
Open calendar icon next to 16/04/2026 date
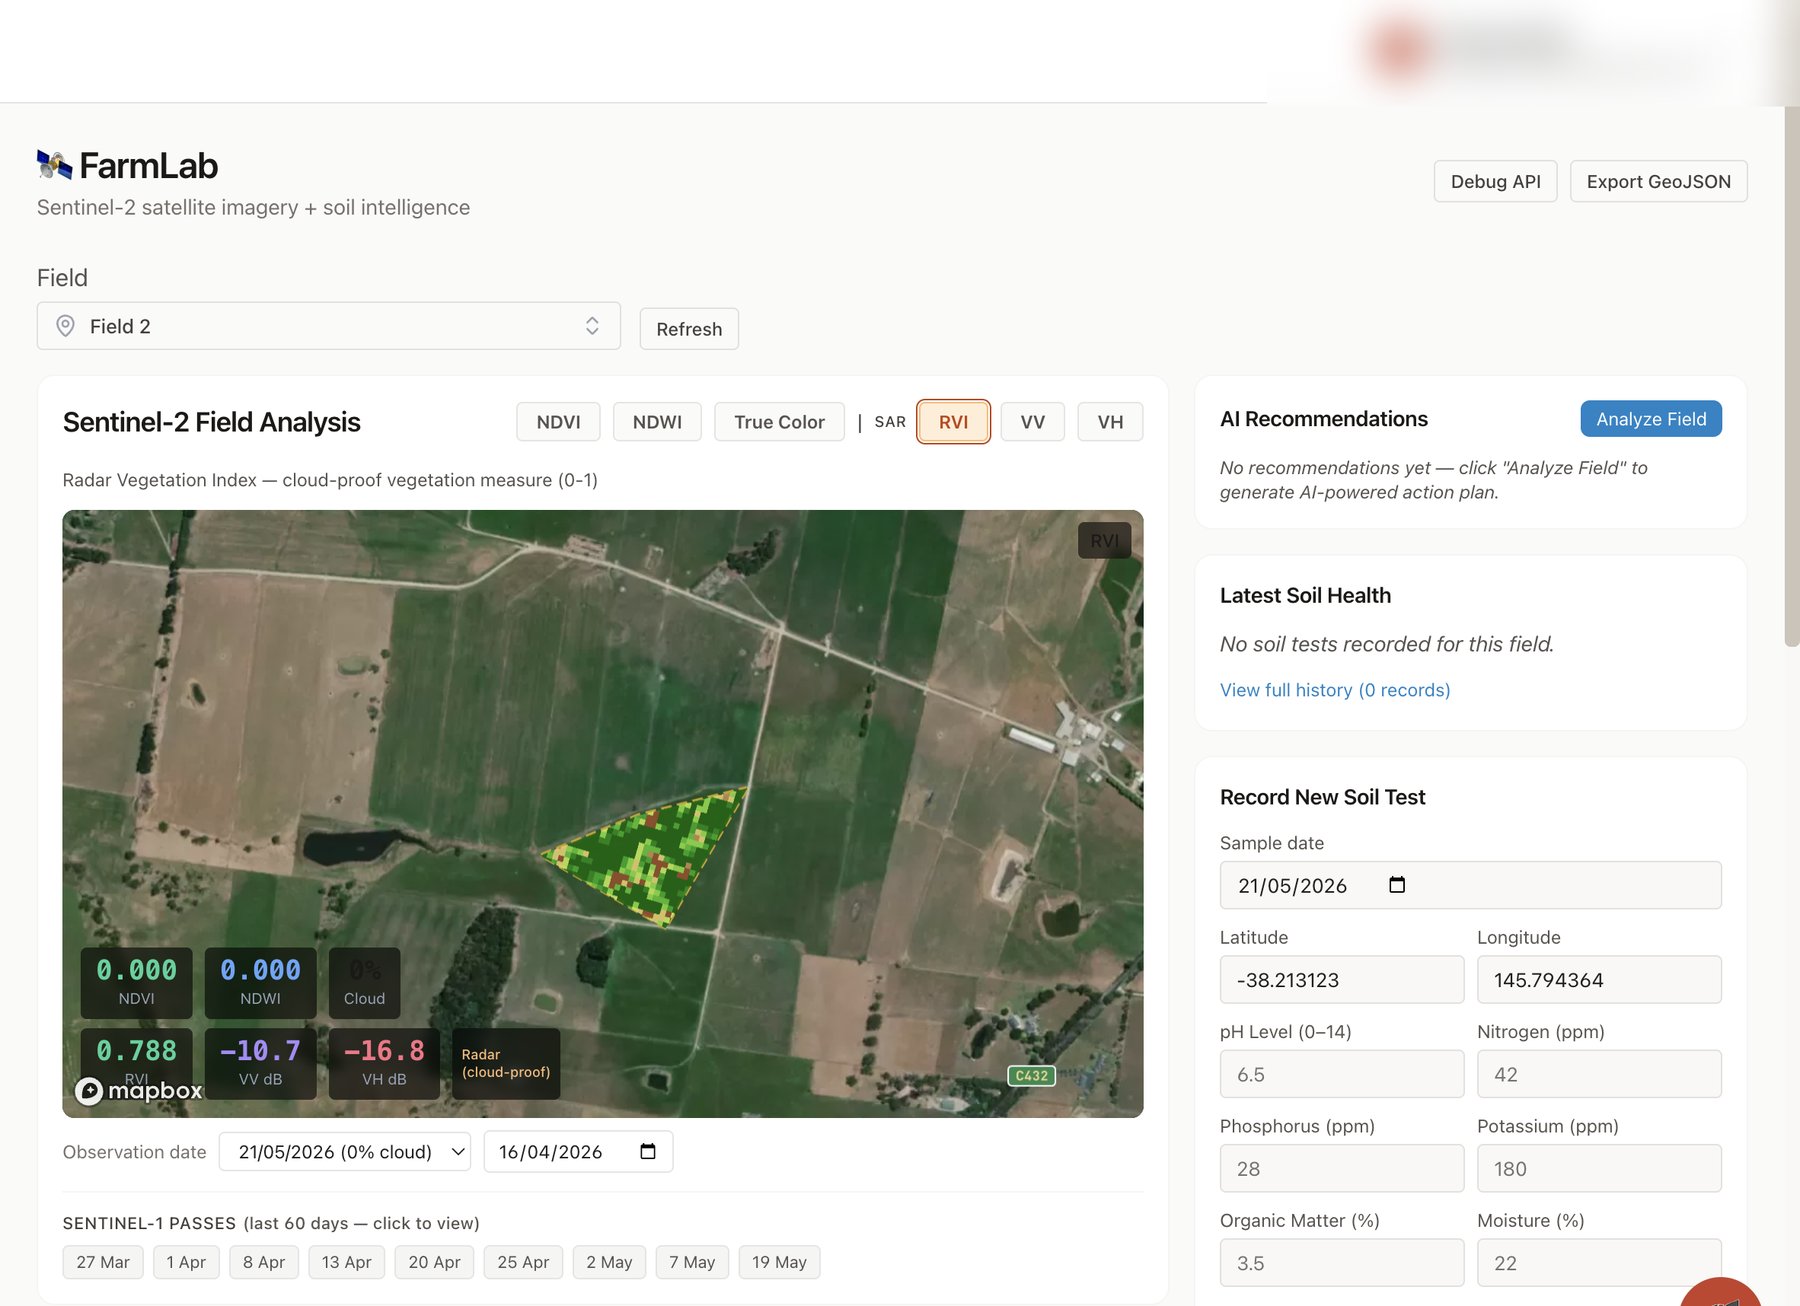648,1152
